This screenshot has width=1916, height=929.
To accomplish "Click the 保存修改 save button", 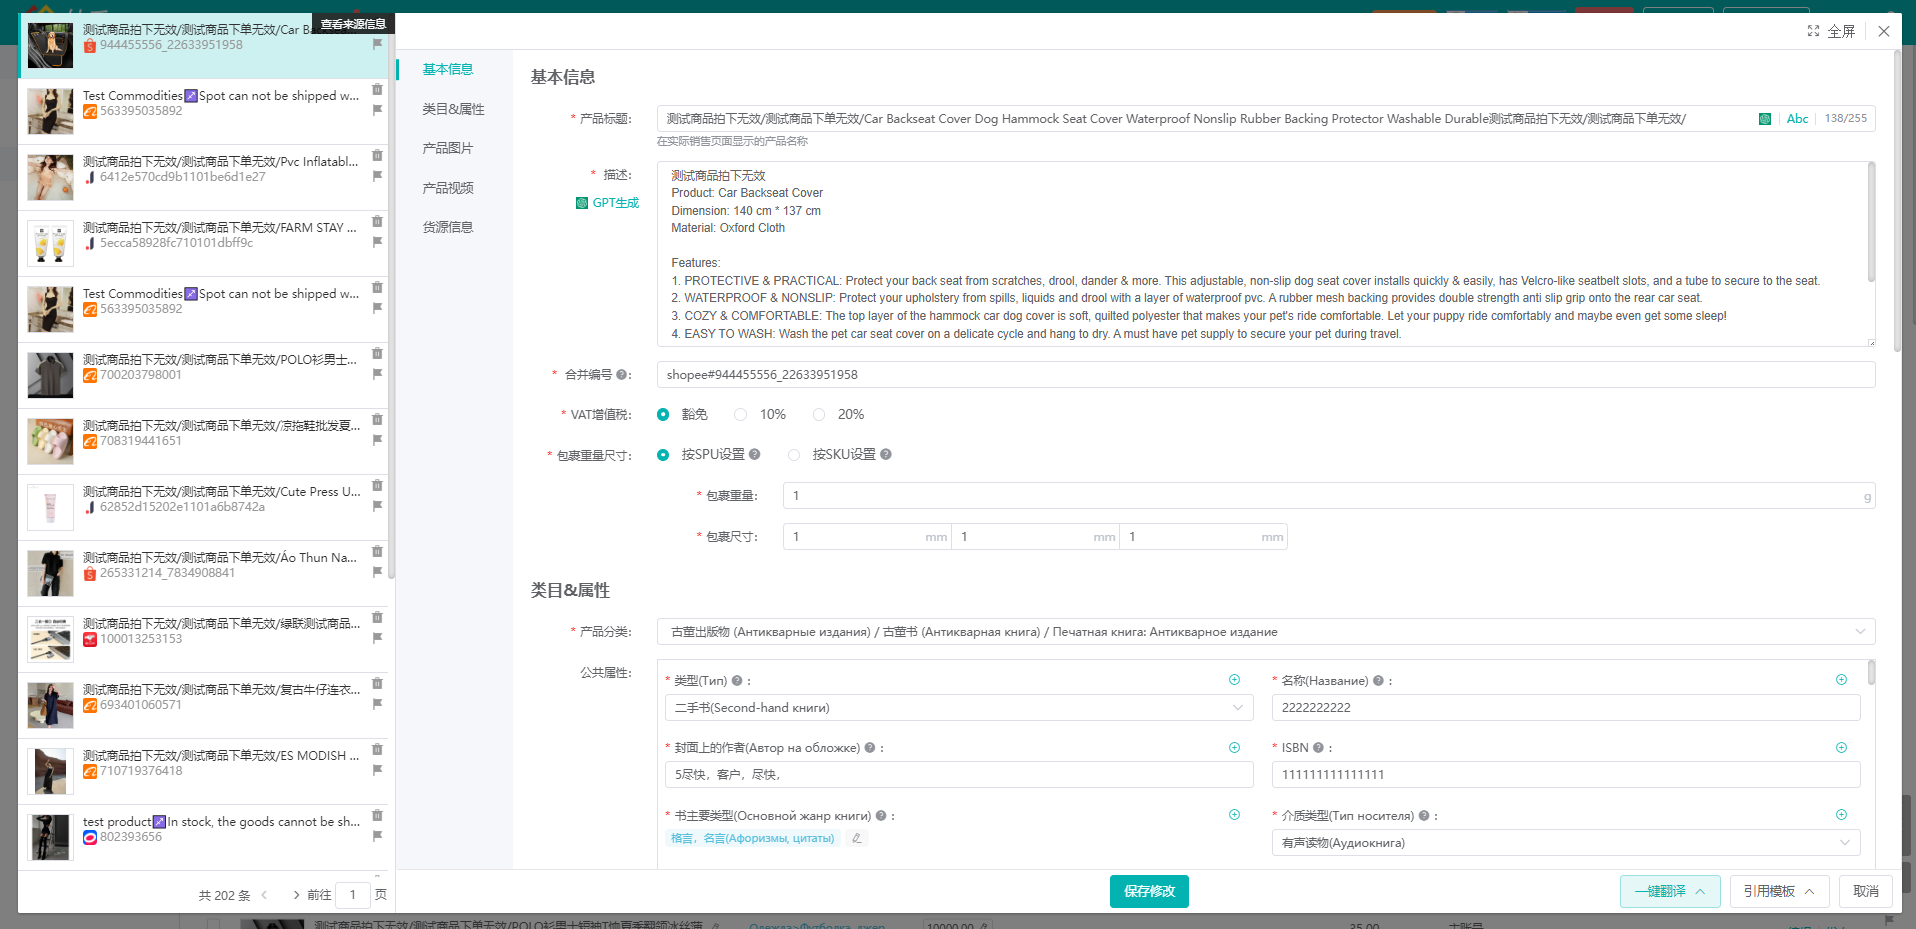I will pyautogui.click(x=1148, y=891).
